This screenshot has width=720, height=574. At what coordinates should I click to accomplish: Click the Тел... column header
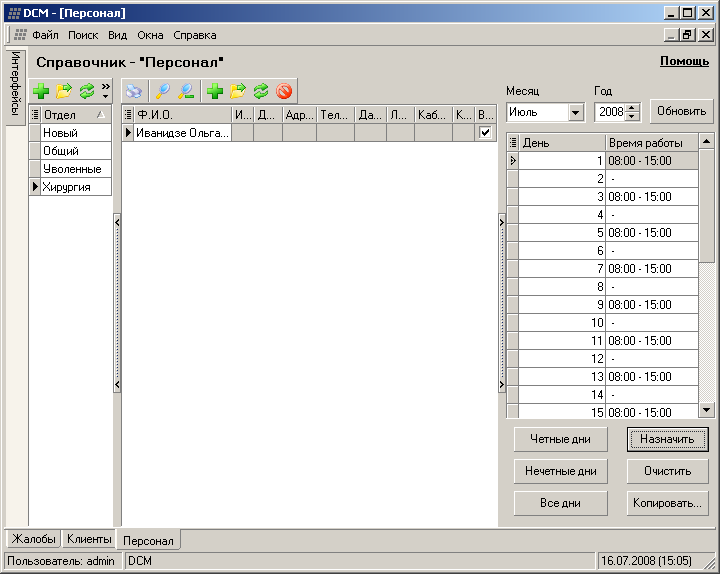pyautogui.click(x=335, y=114)
